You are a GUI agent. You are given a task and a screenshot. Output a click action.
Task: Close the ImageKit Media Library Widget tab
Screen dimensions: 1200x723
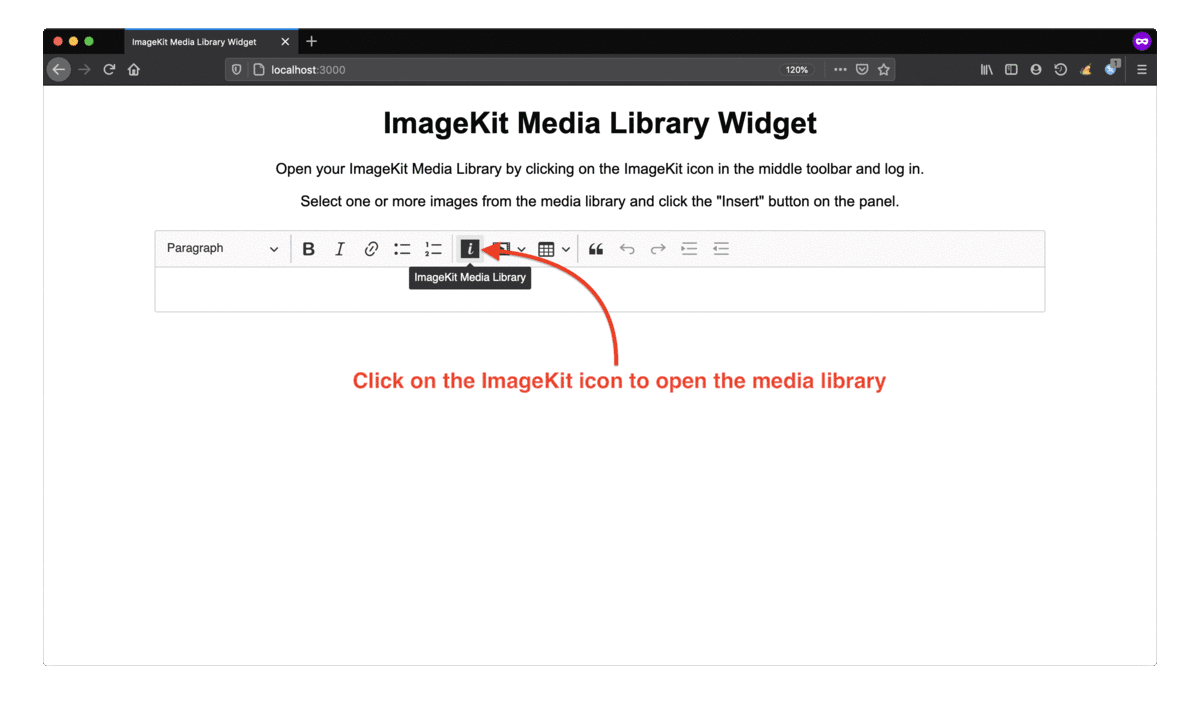[x=285, y=42]
